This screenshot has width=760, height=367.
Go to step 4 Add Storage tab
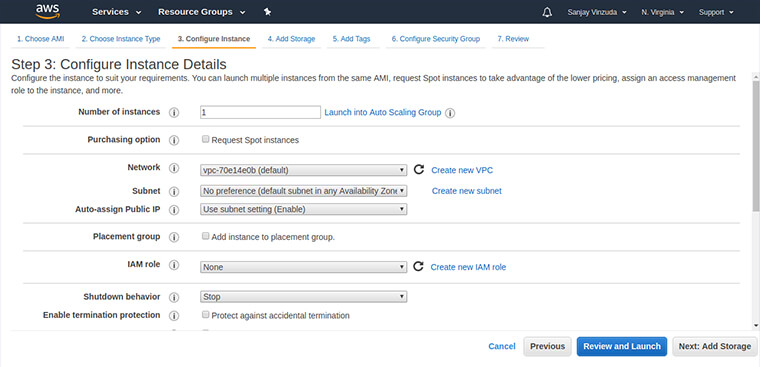click(x=291, y=39)
